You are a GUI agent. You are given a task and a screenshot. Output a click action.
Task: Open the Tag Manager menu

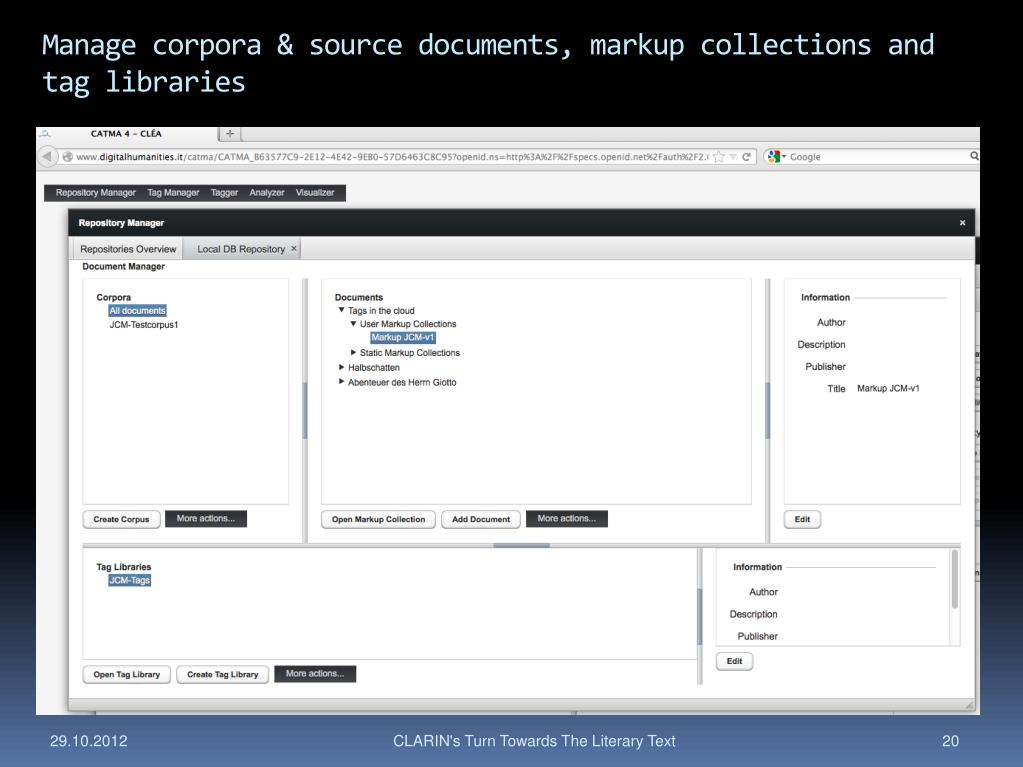click(173, 192)
